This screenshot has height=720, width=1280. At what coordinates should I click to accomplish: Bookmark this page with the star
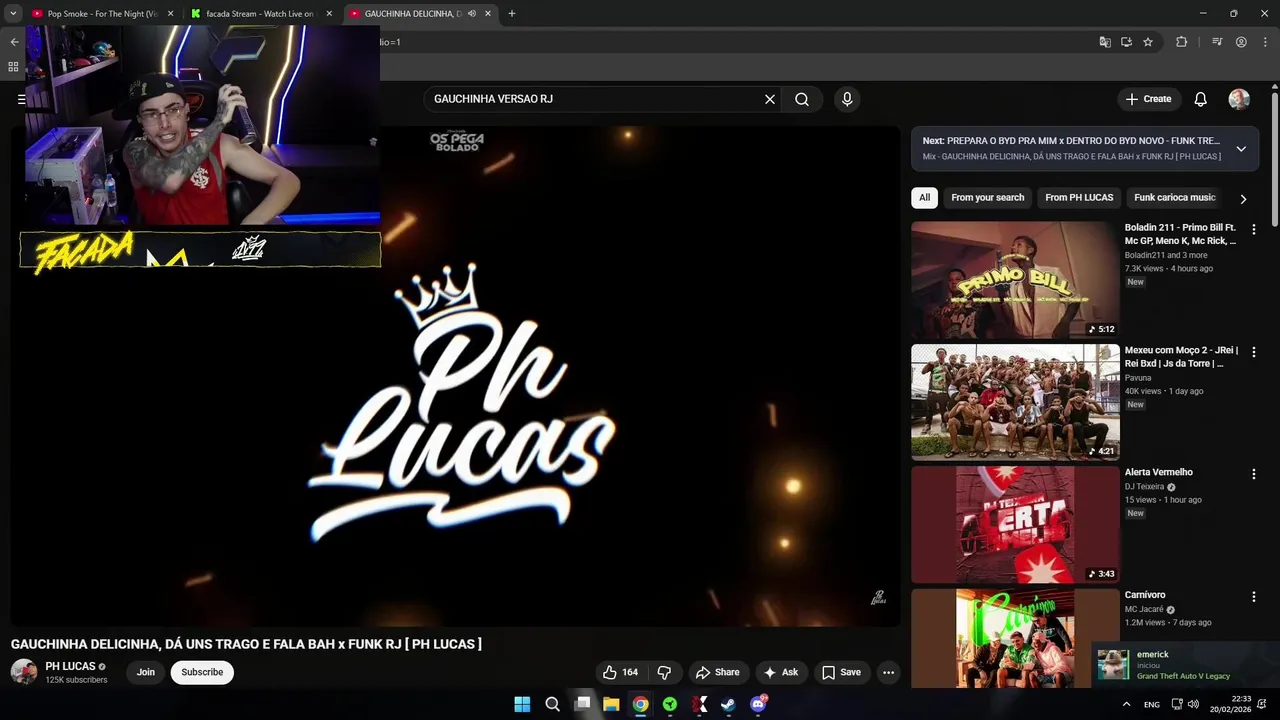[1148, 42]
